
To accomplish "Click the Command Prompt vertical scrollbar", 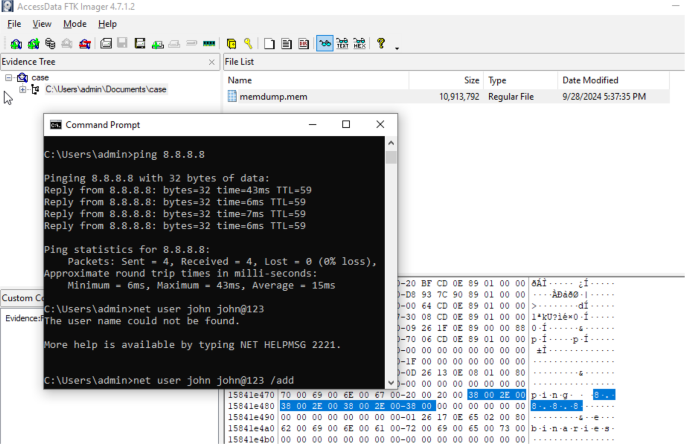I will pyautogui.click(x=391, y=260).
